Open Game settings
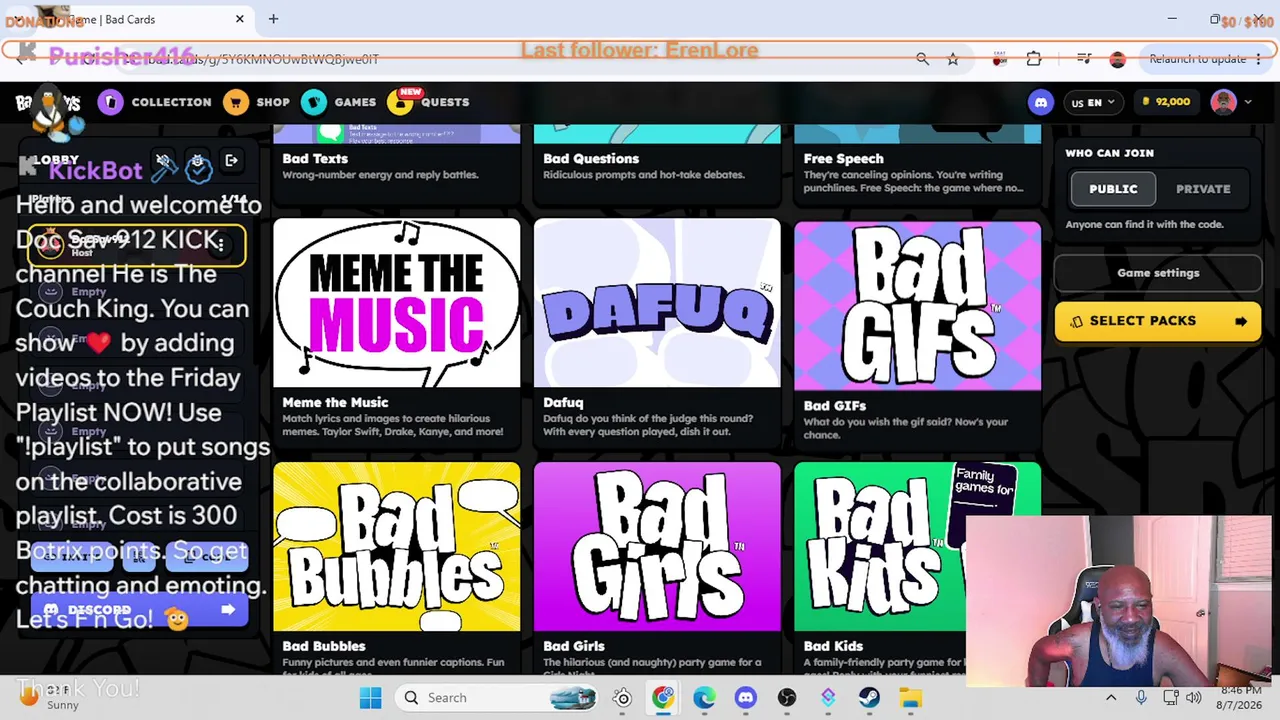The image size is (1280, 720). (x=1158, y=273)
